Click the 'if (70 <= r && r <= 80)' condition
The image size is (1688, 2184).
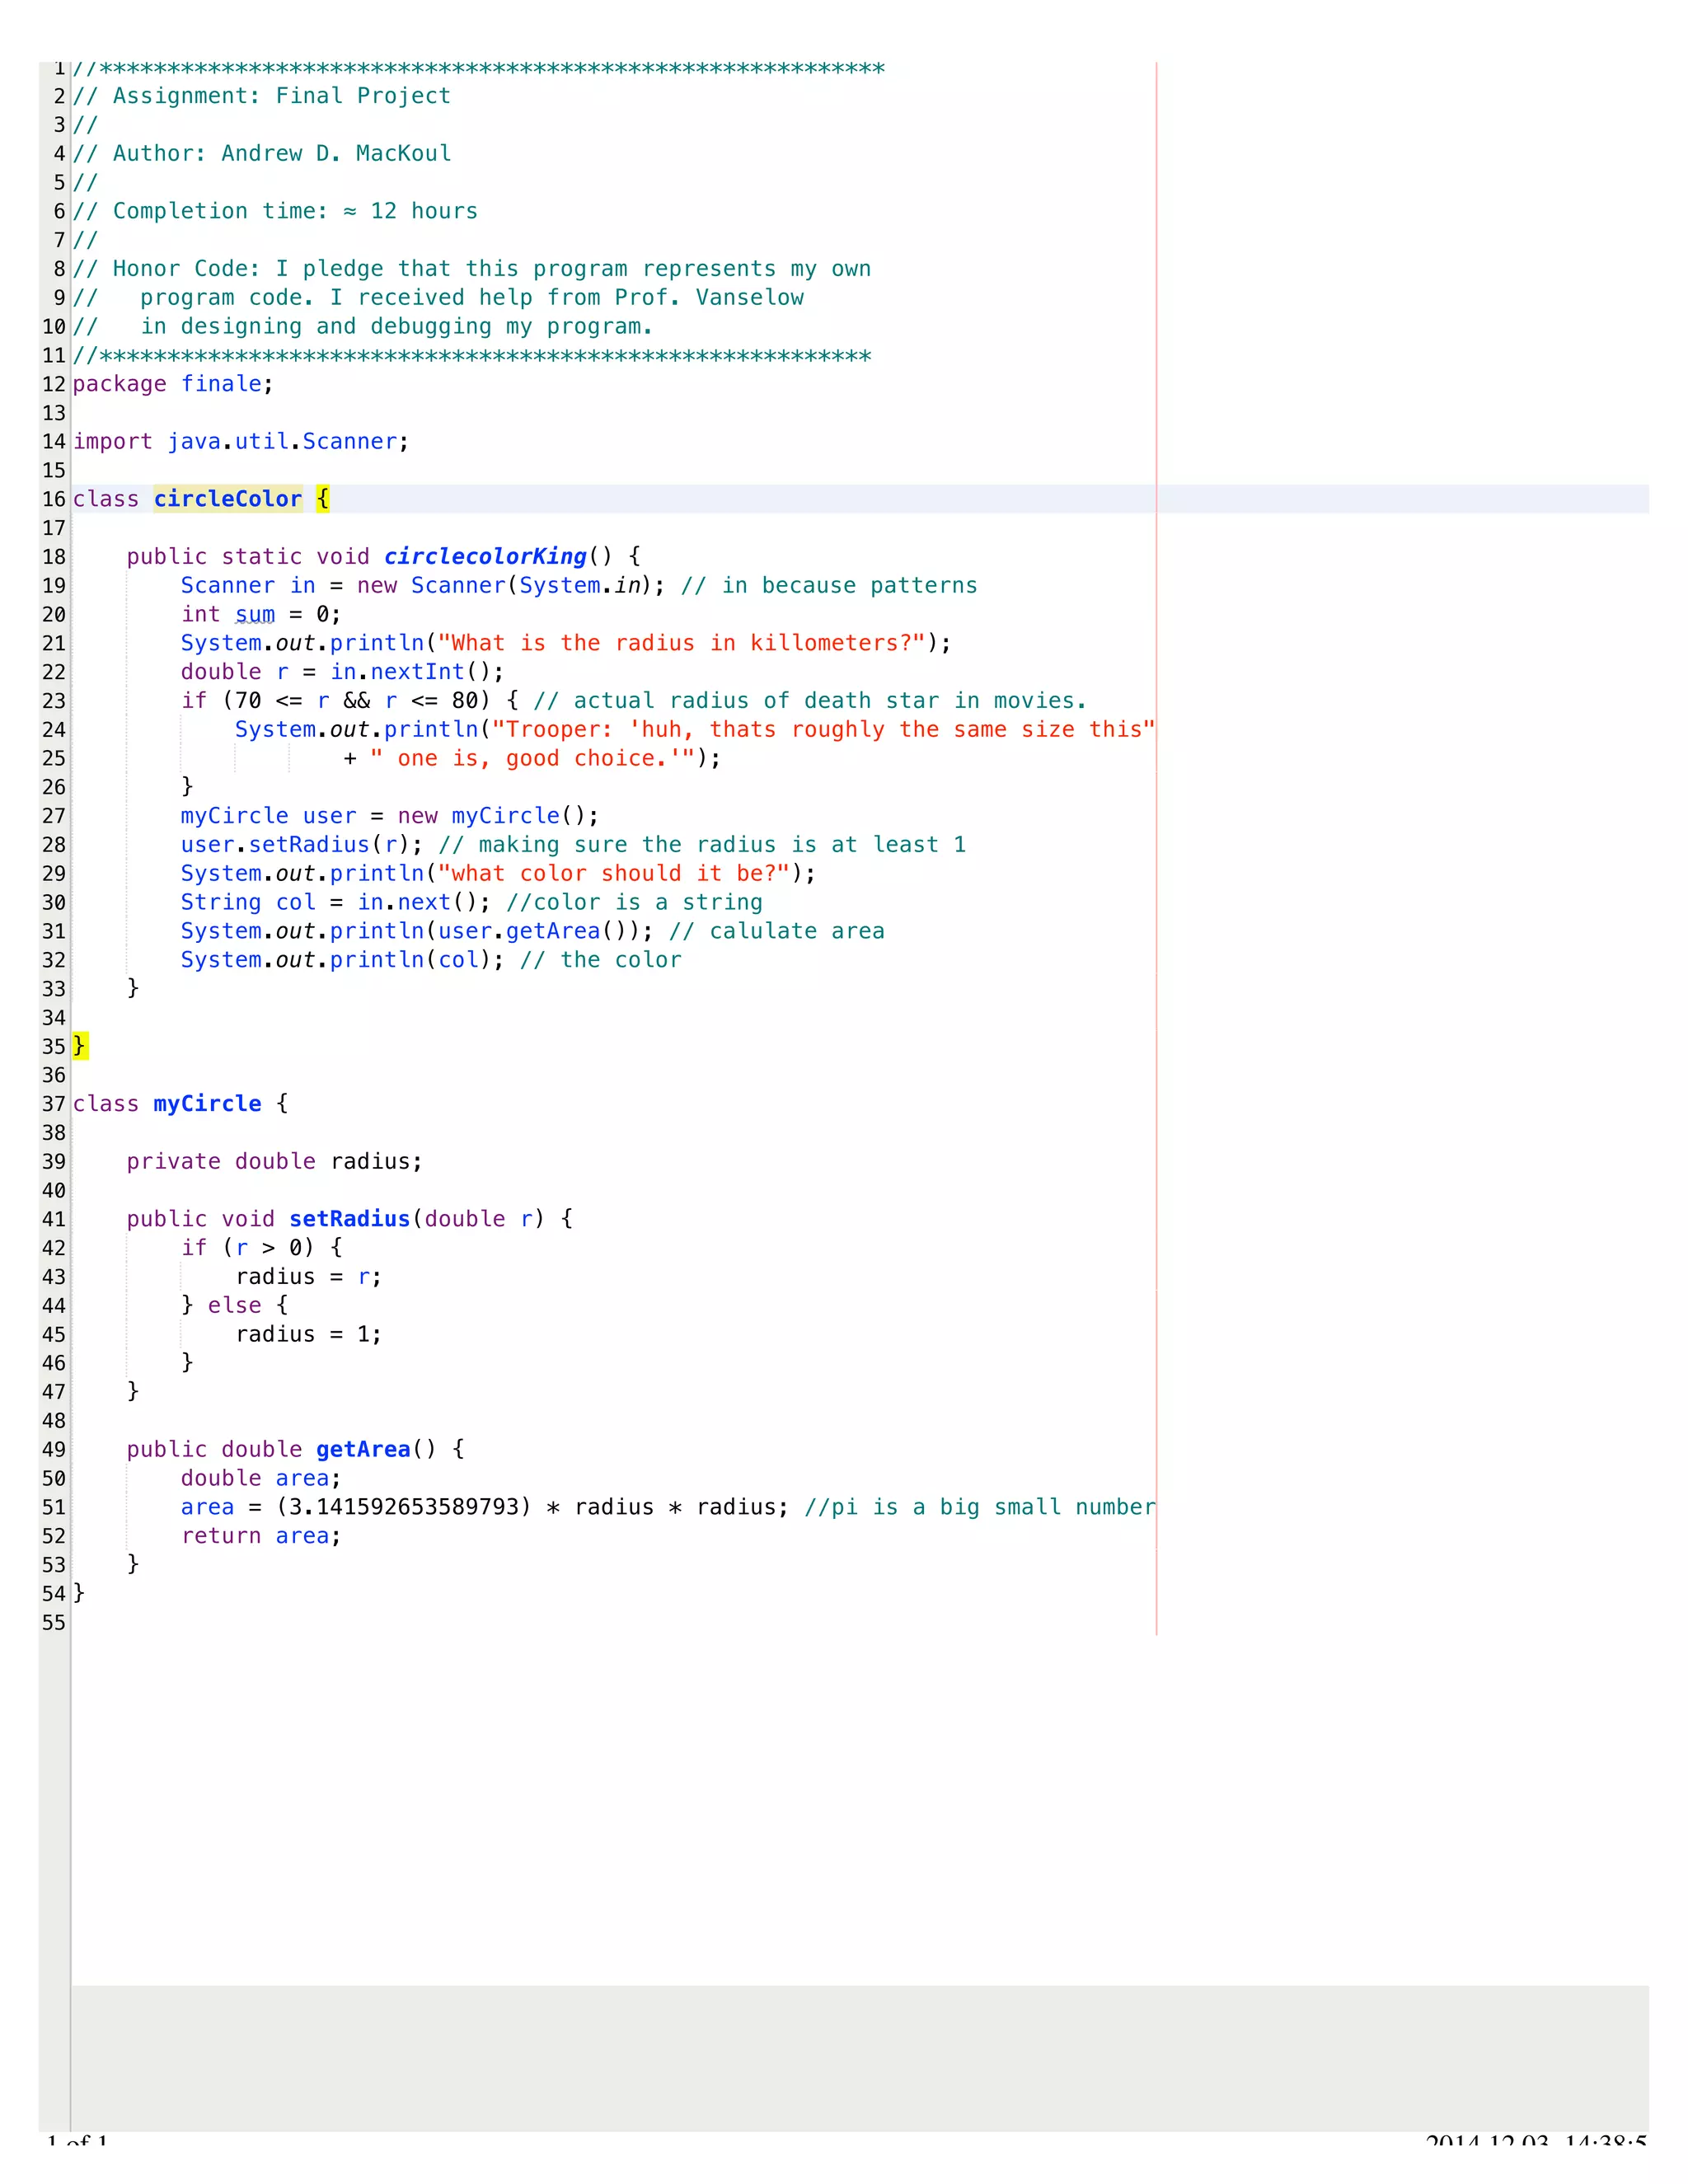[335, 701]
